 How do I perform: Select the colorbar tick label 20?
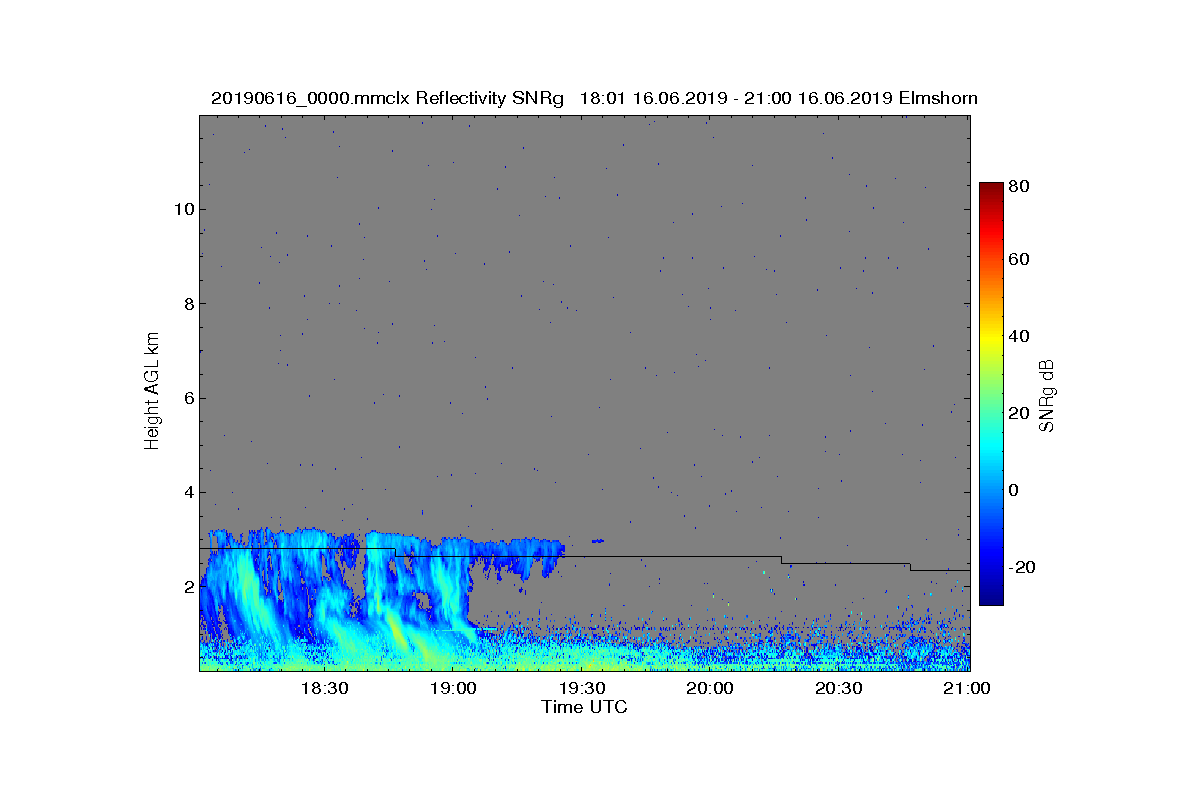[1020, 413]
